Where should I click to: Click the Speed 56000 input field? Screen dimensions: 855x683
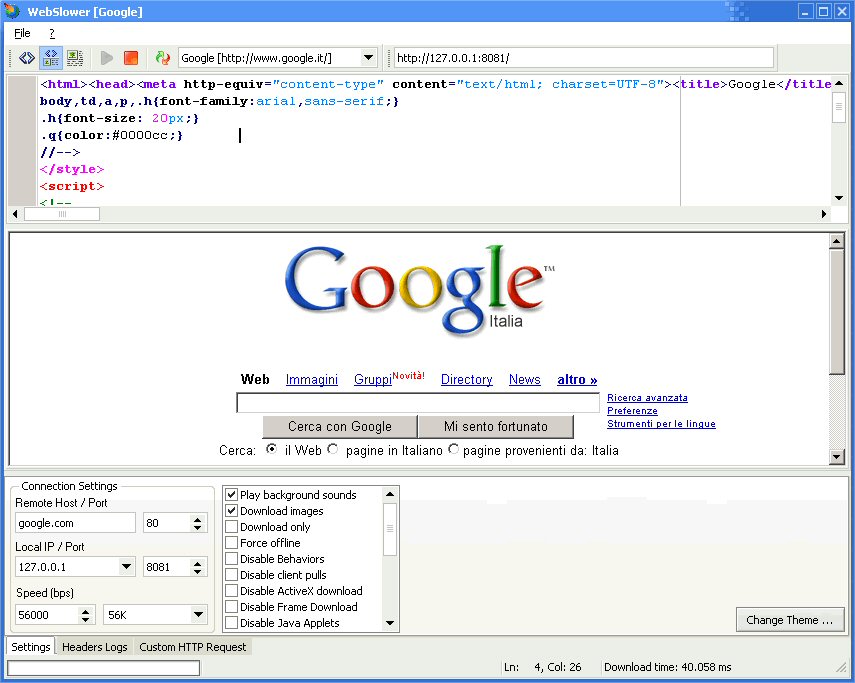click(47, 615)
